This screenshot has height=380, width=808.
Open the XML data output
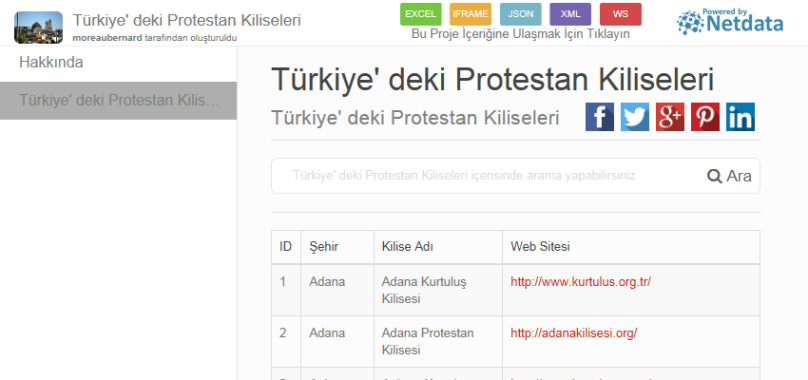pyautogui.click(x=570, y=14)
